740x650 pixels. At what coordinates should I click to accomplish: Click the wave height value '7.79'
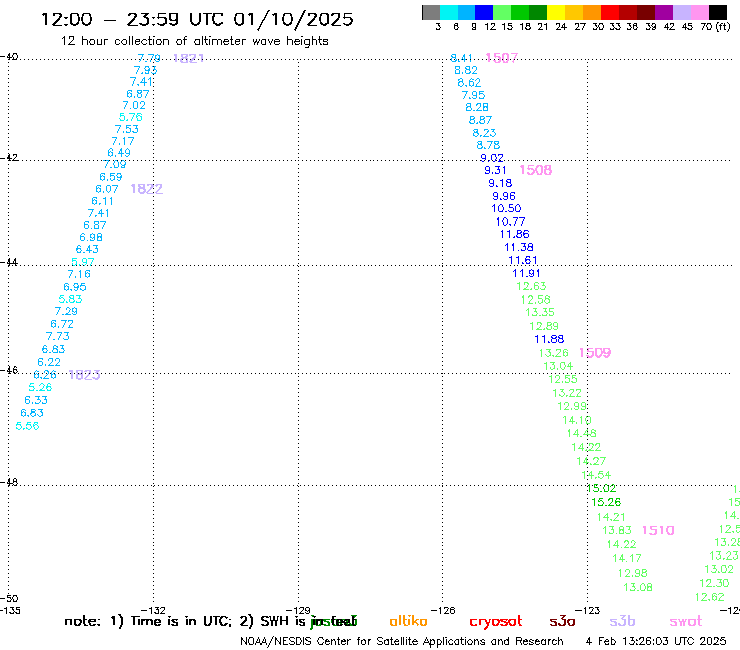click(x=149, y=58)
